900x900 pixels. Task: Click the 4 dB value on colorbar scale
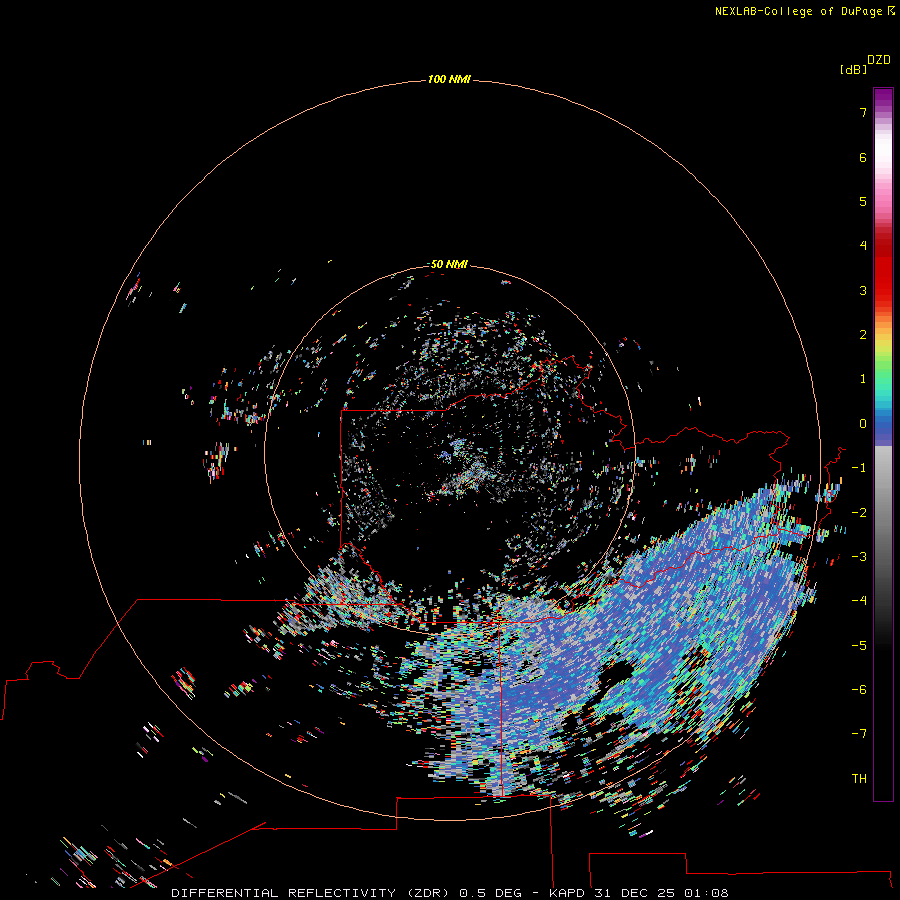pyautogui.click(x=863, y=245)
